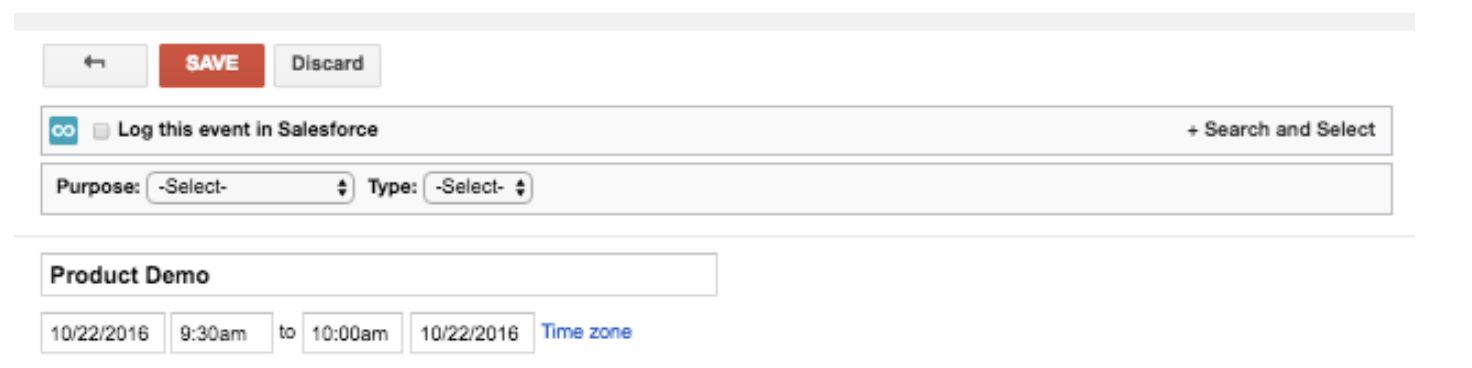Viewport: 1472px width, 368px height.
Task: Open '+ Search and Select'
Action: [x=1281, y=129]
